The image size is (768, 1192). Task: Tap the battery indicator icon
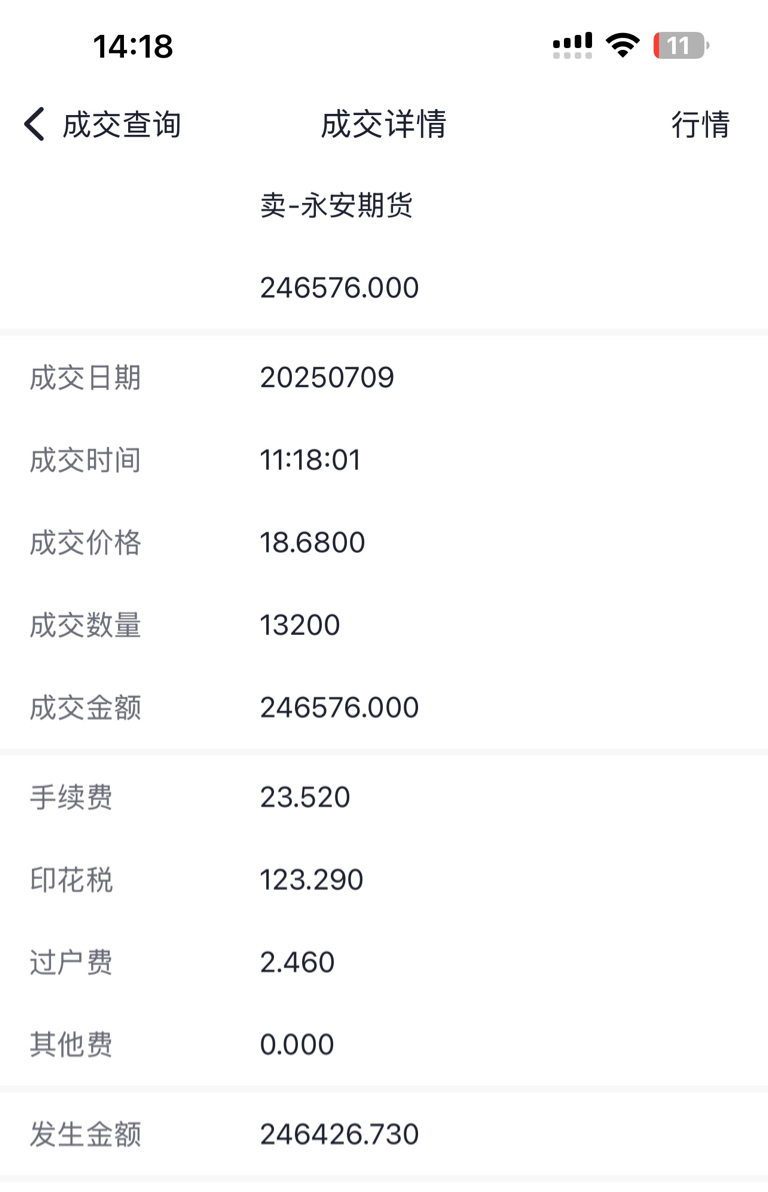pos(681,46)
